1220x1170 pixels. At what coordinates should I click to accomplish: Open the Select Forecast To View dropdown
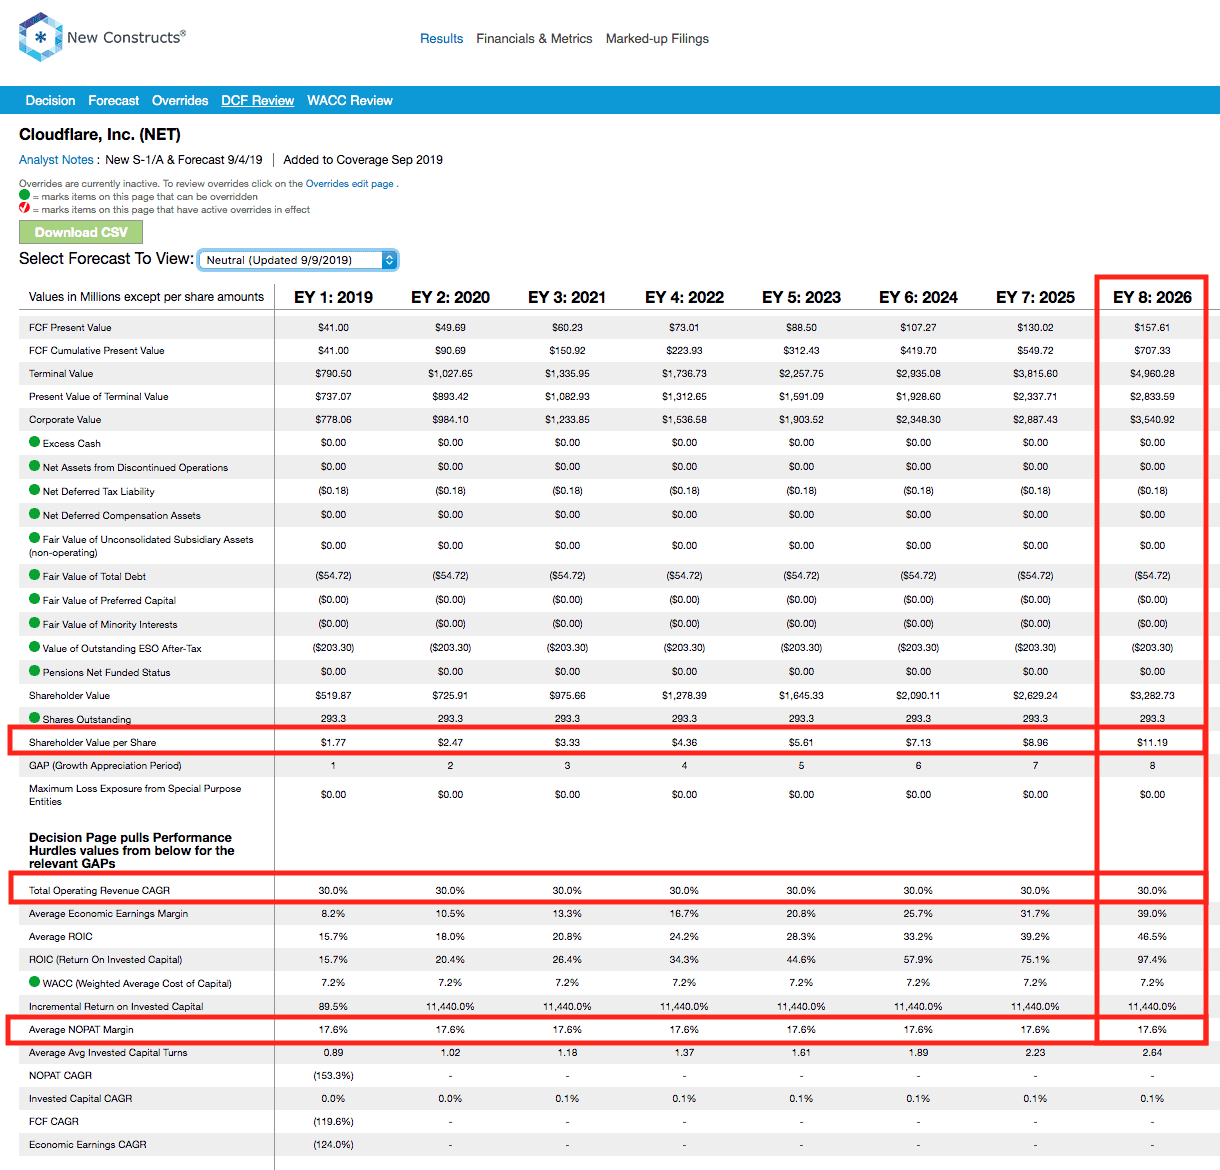point(298,260)
